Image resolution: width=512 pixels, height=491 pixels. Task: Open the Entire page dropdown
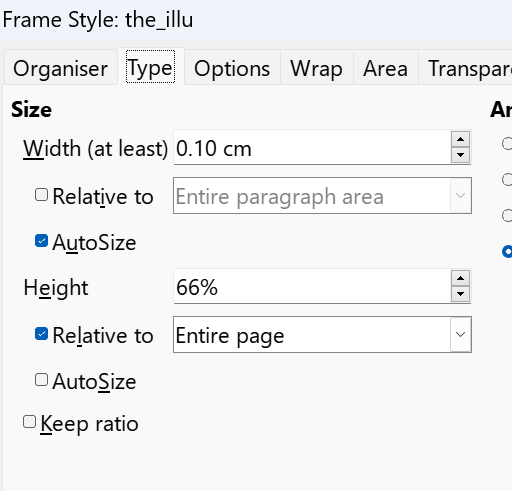(x=322, y=335)
